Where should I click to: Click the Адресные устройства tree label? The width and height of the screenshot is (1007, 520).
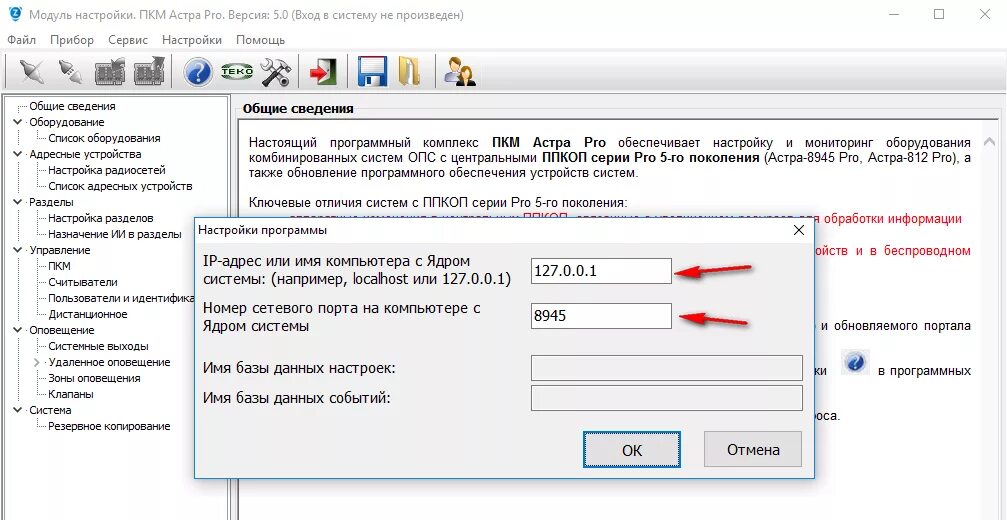[x=85, y=154]
